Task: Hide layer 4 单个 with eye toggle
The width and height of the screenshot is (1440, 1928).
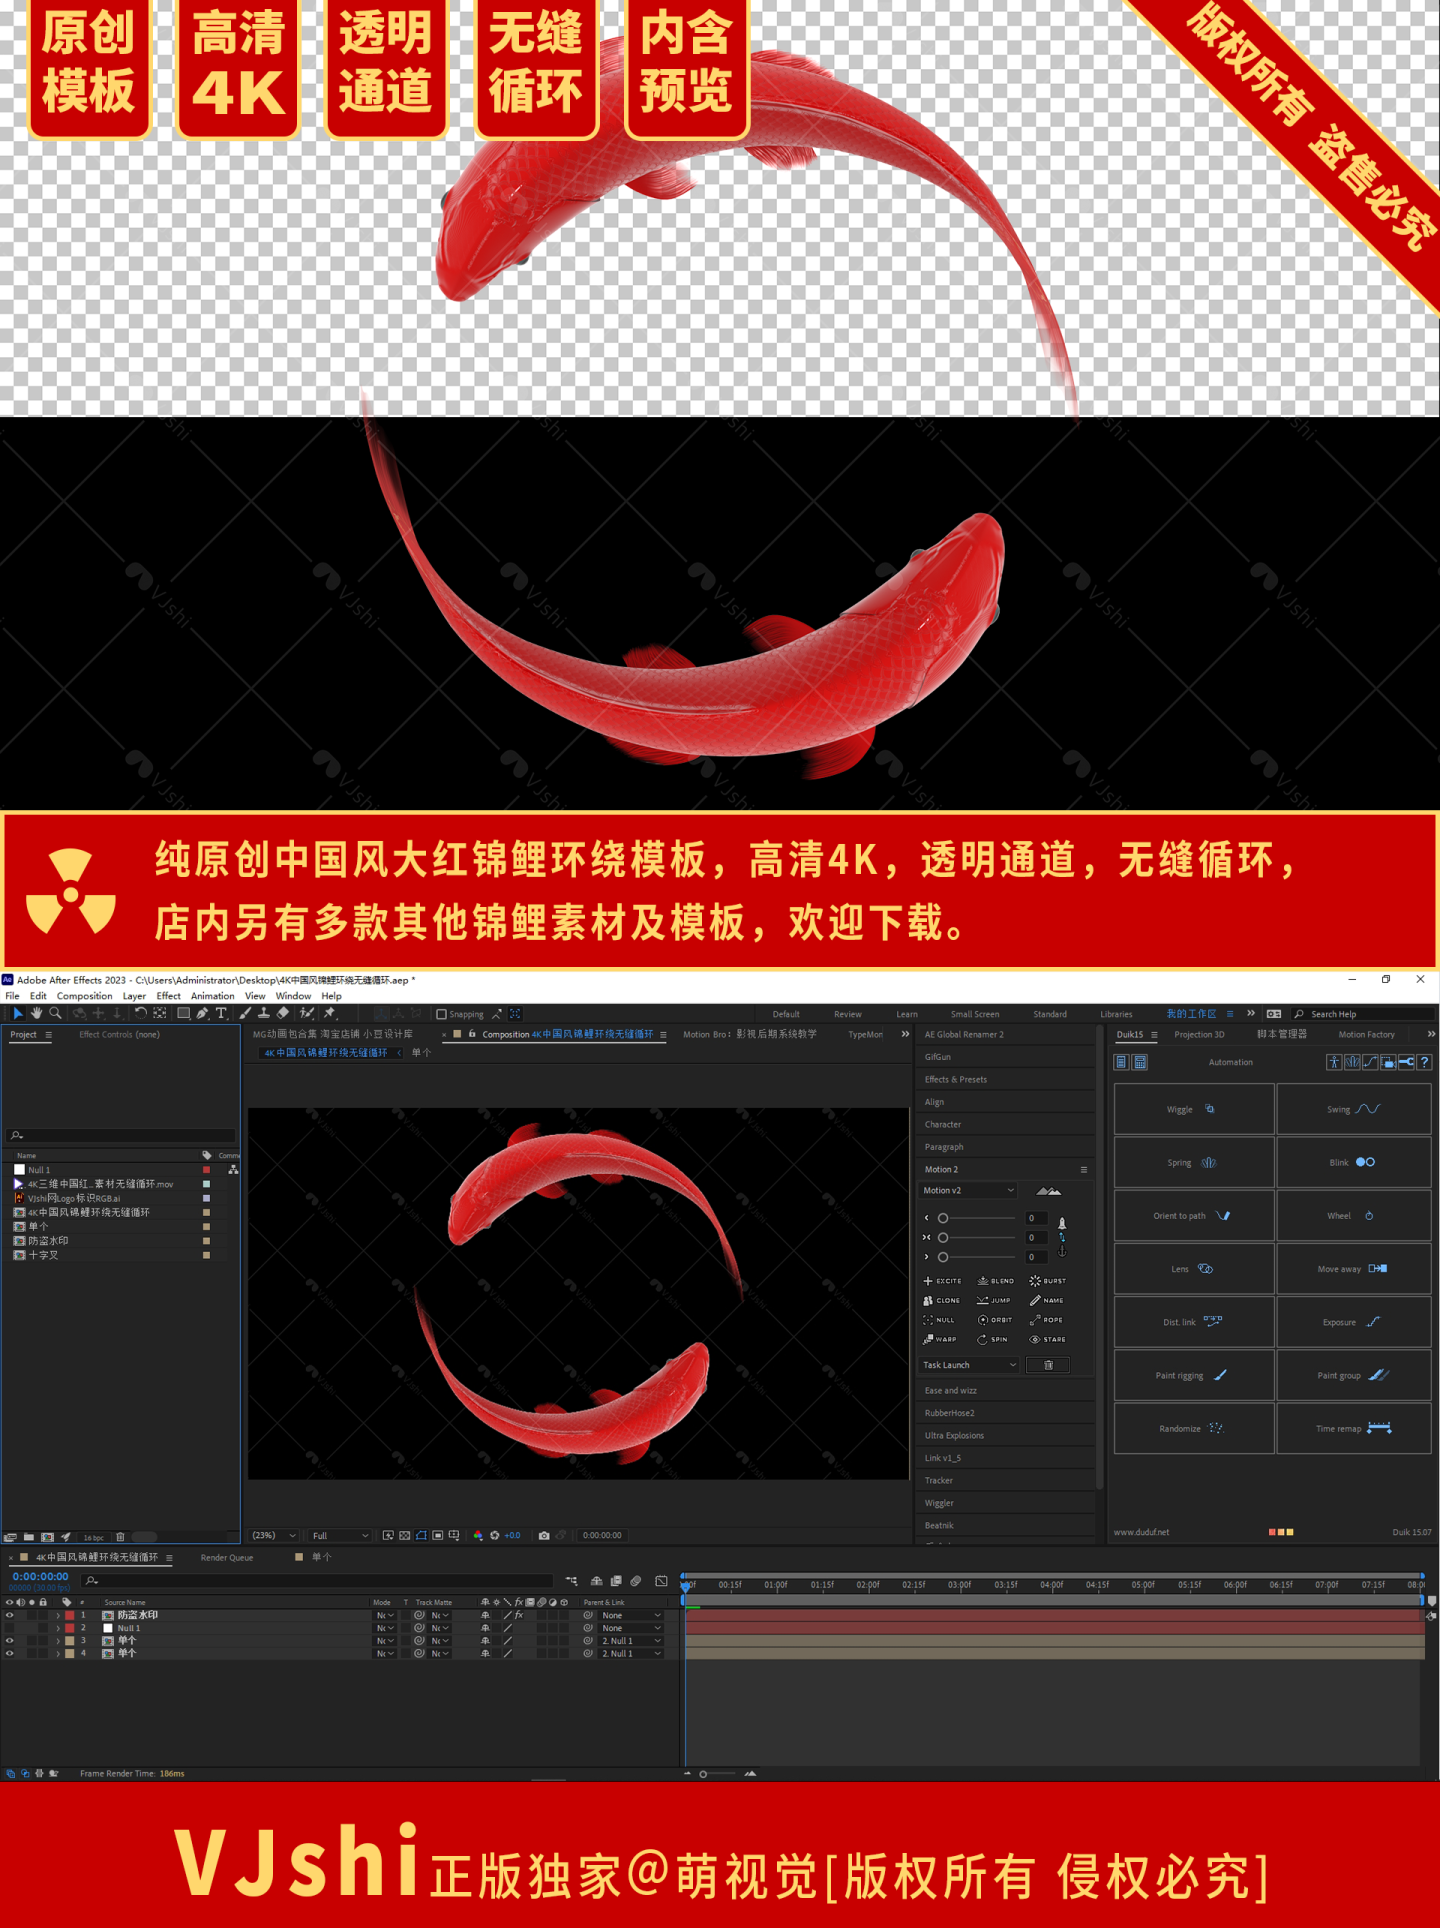Action: pyautogui.click(x=10, y=1653)
